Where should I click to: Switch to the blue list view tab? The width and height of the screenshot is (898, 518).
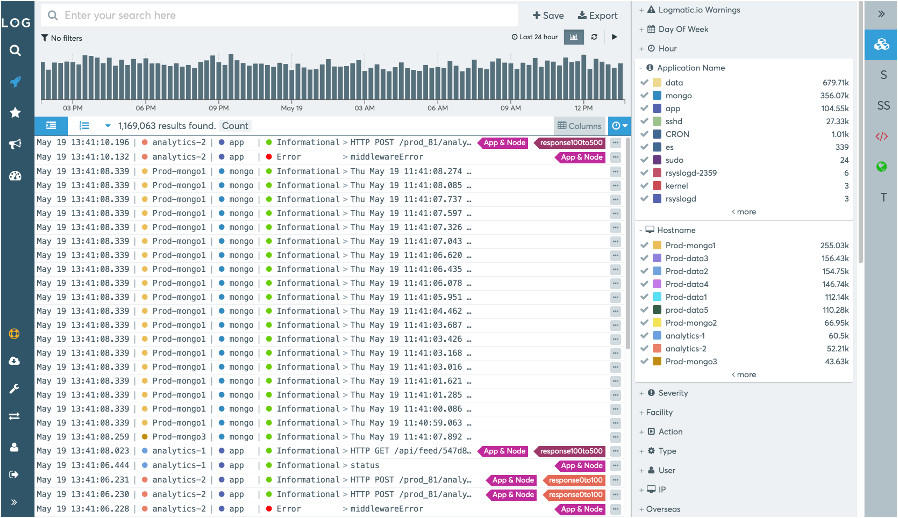click(51, 125)
